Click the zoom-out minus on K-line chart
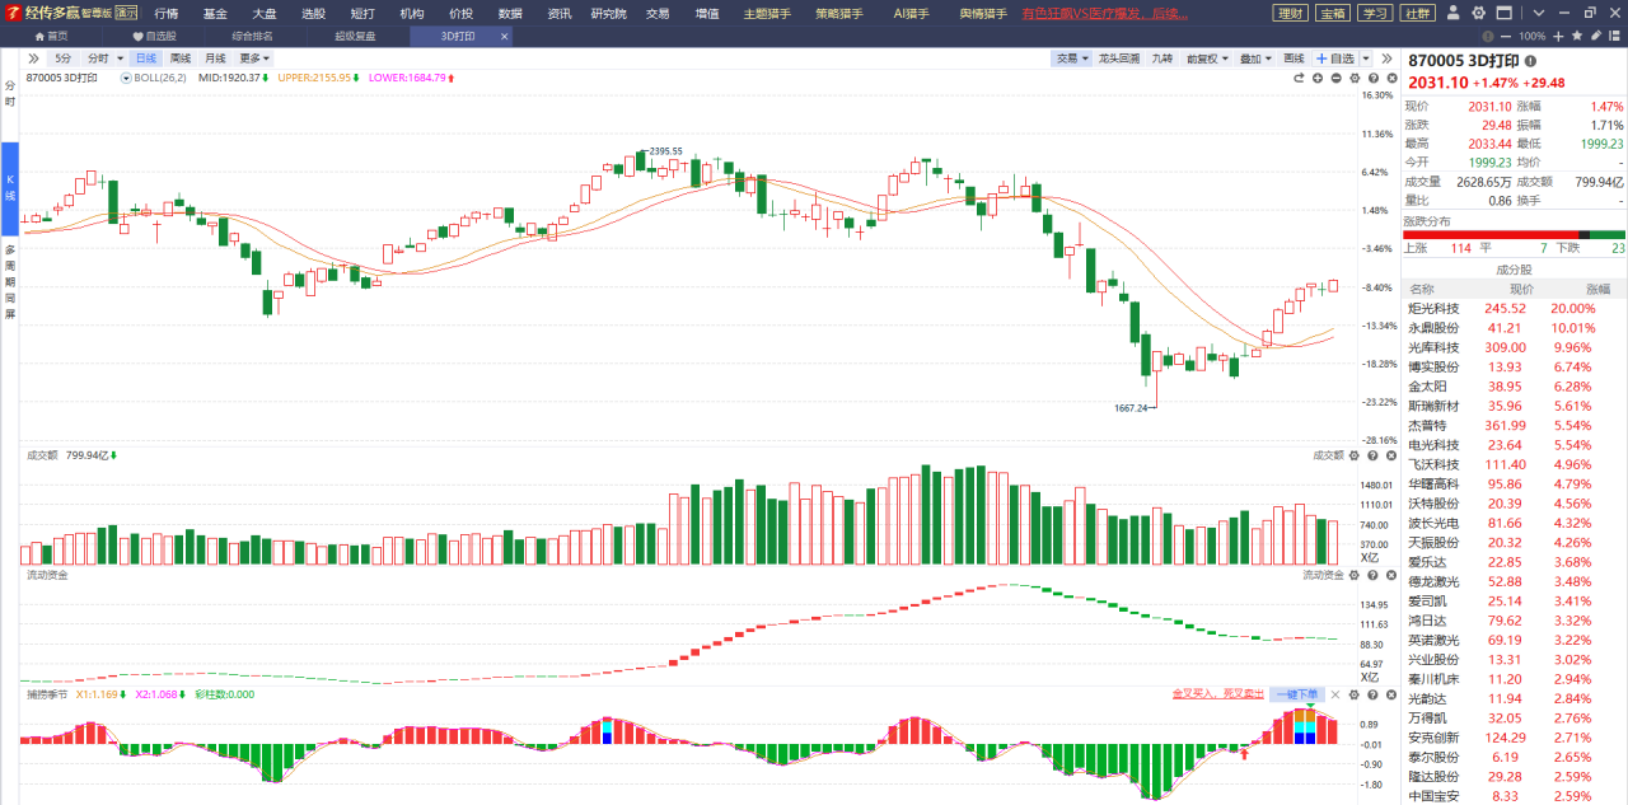This screenshot has width=1629, height=805. point(1336,78)
